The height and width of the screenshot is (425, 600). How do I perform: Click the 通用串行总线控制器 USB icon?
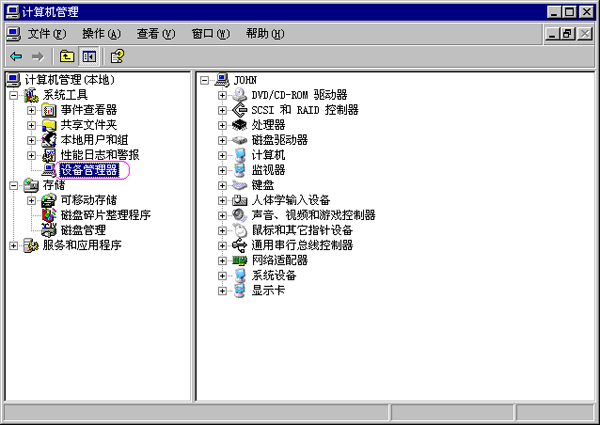240,245
